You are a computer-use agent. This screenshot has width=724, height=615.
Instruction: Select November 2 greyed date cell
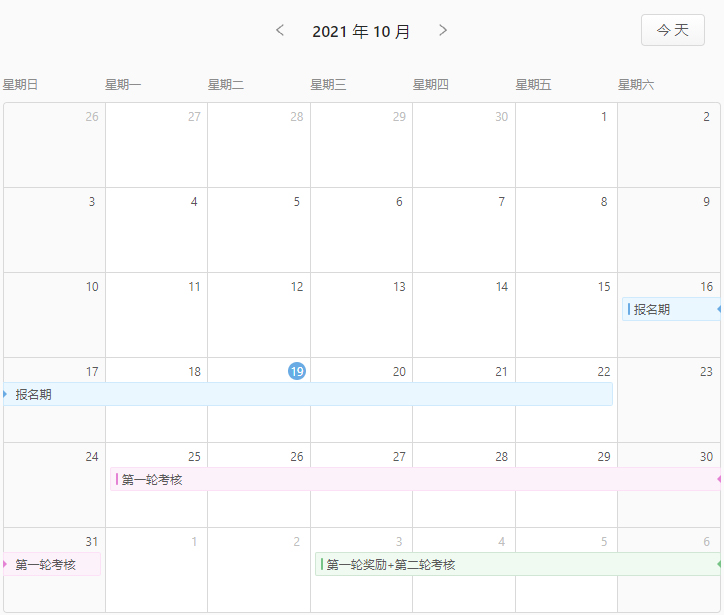(259, 580)
